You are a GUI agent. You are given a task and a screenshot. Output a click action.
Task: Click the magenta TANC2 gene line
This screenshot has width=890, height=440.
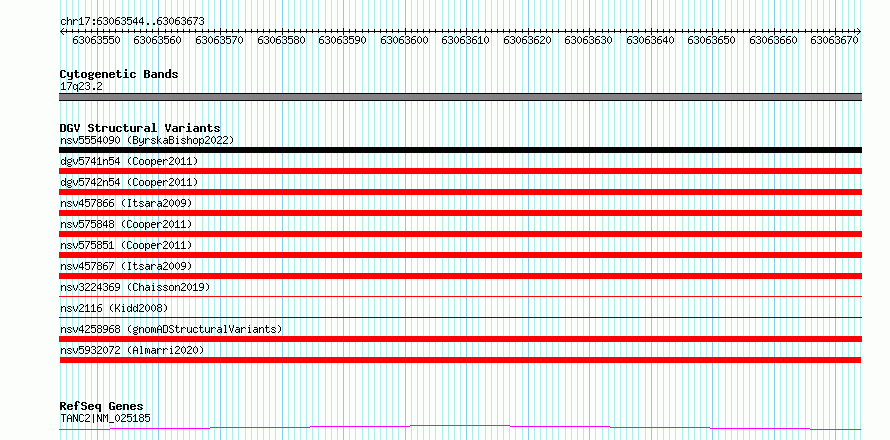(460, 428)
